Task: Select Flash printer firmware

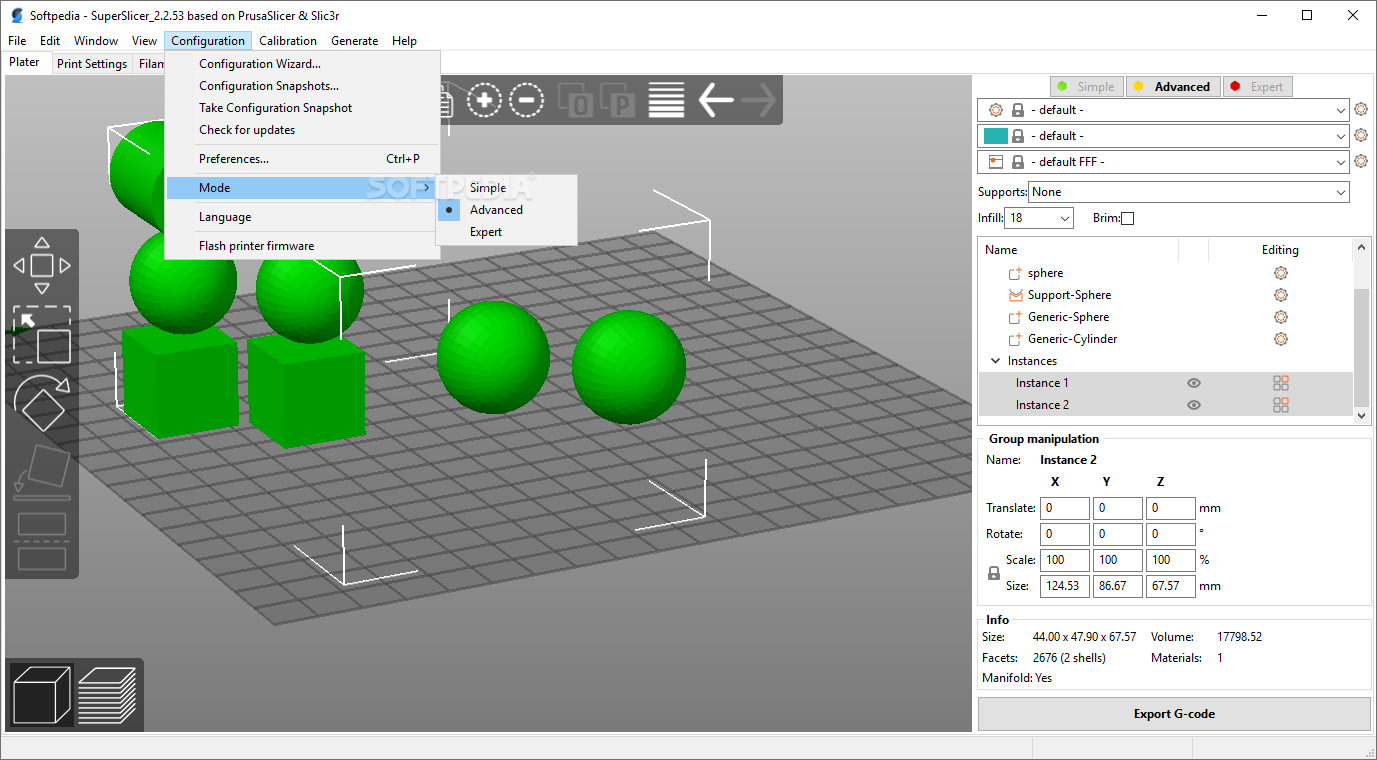Action: point(302,246)
